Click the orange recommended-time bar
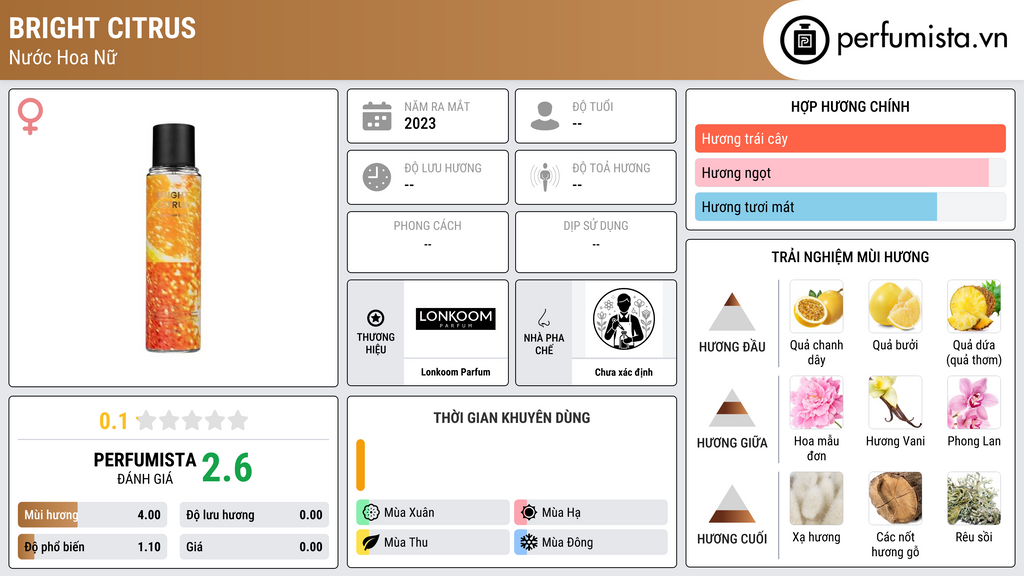The height and width of the screenshot is (576, 1024). click(360, 465)
